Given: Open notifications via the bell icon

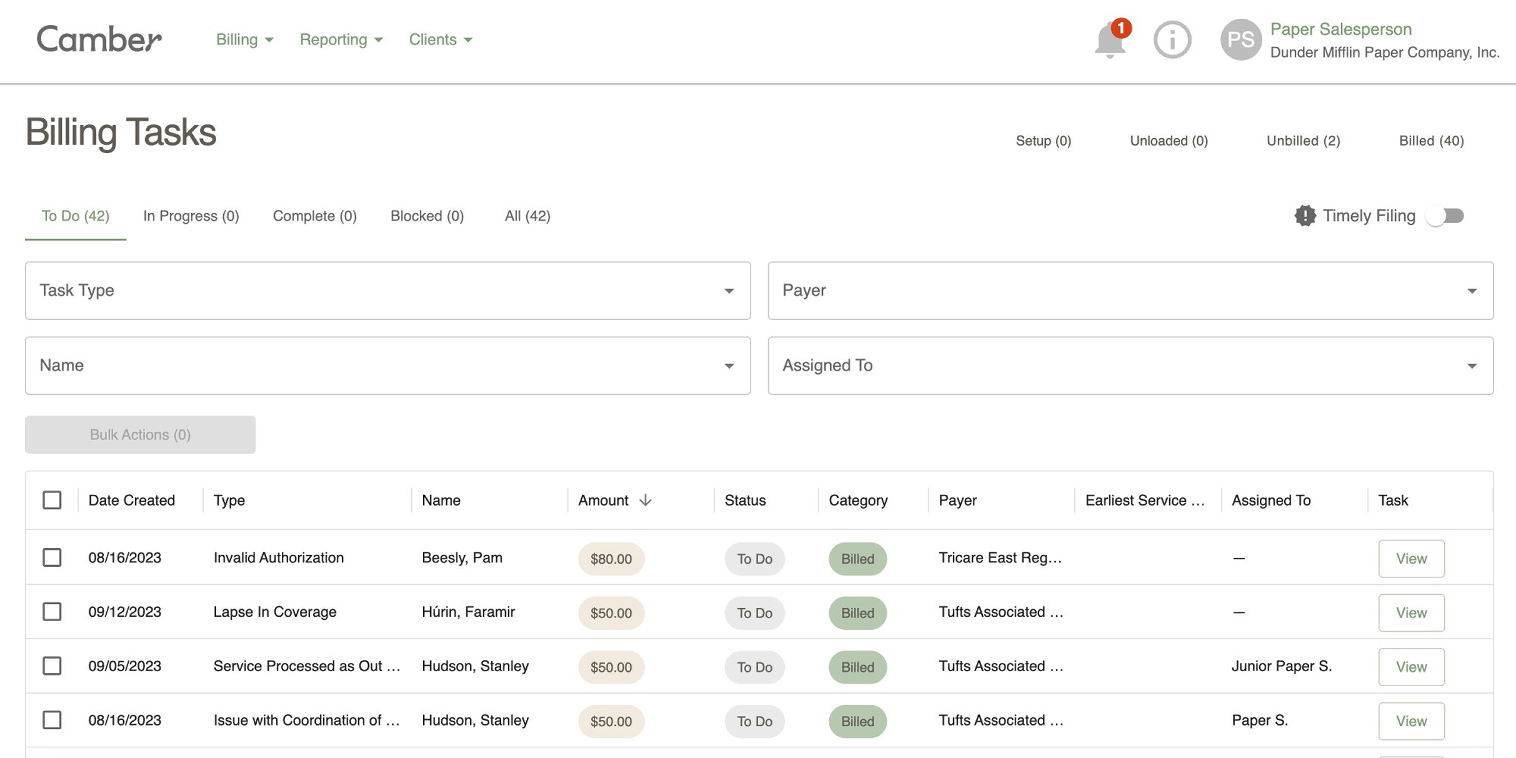Looking at the screenshot, I should (x=1109, y=40).
